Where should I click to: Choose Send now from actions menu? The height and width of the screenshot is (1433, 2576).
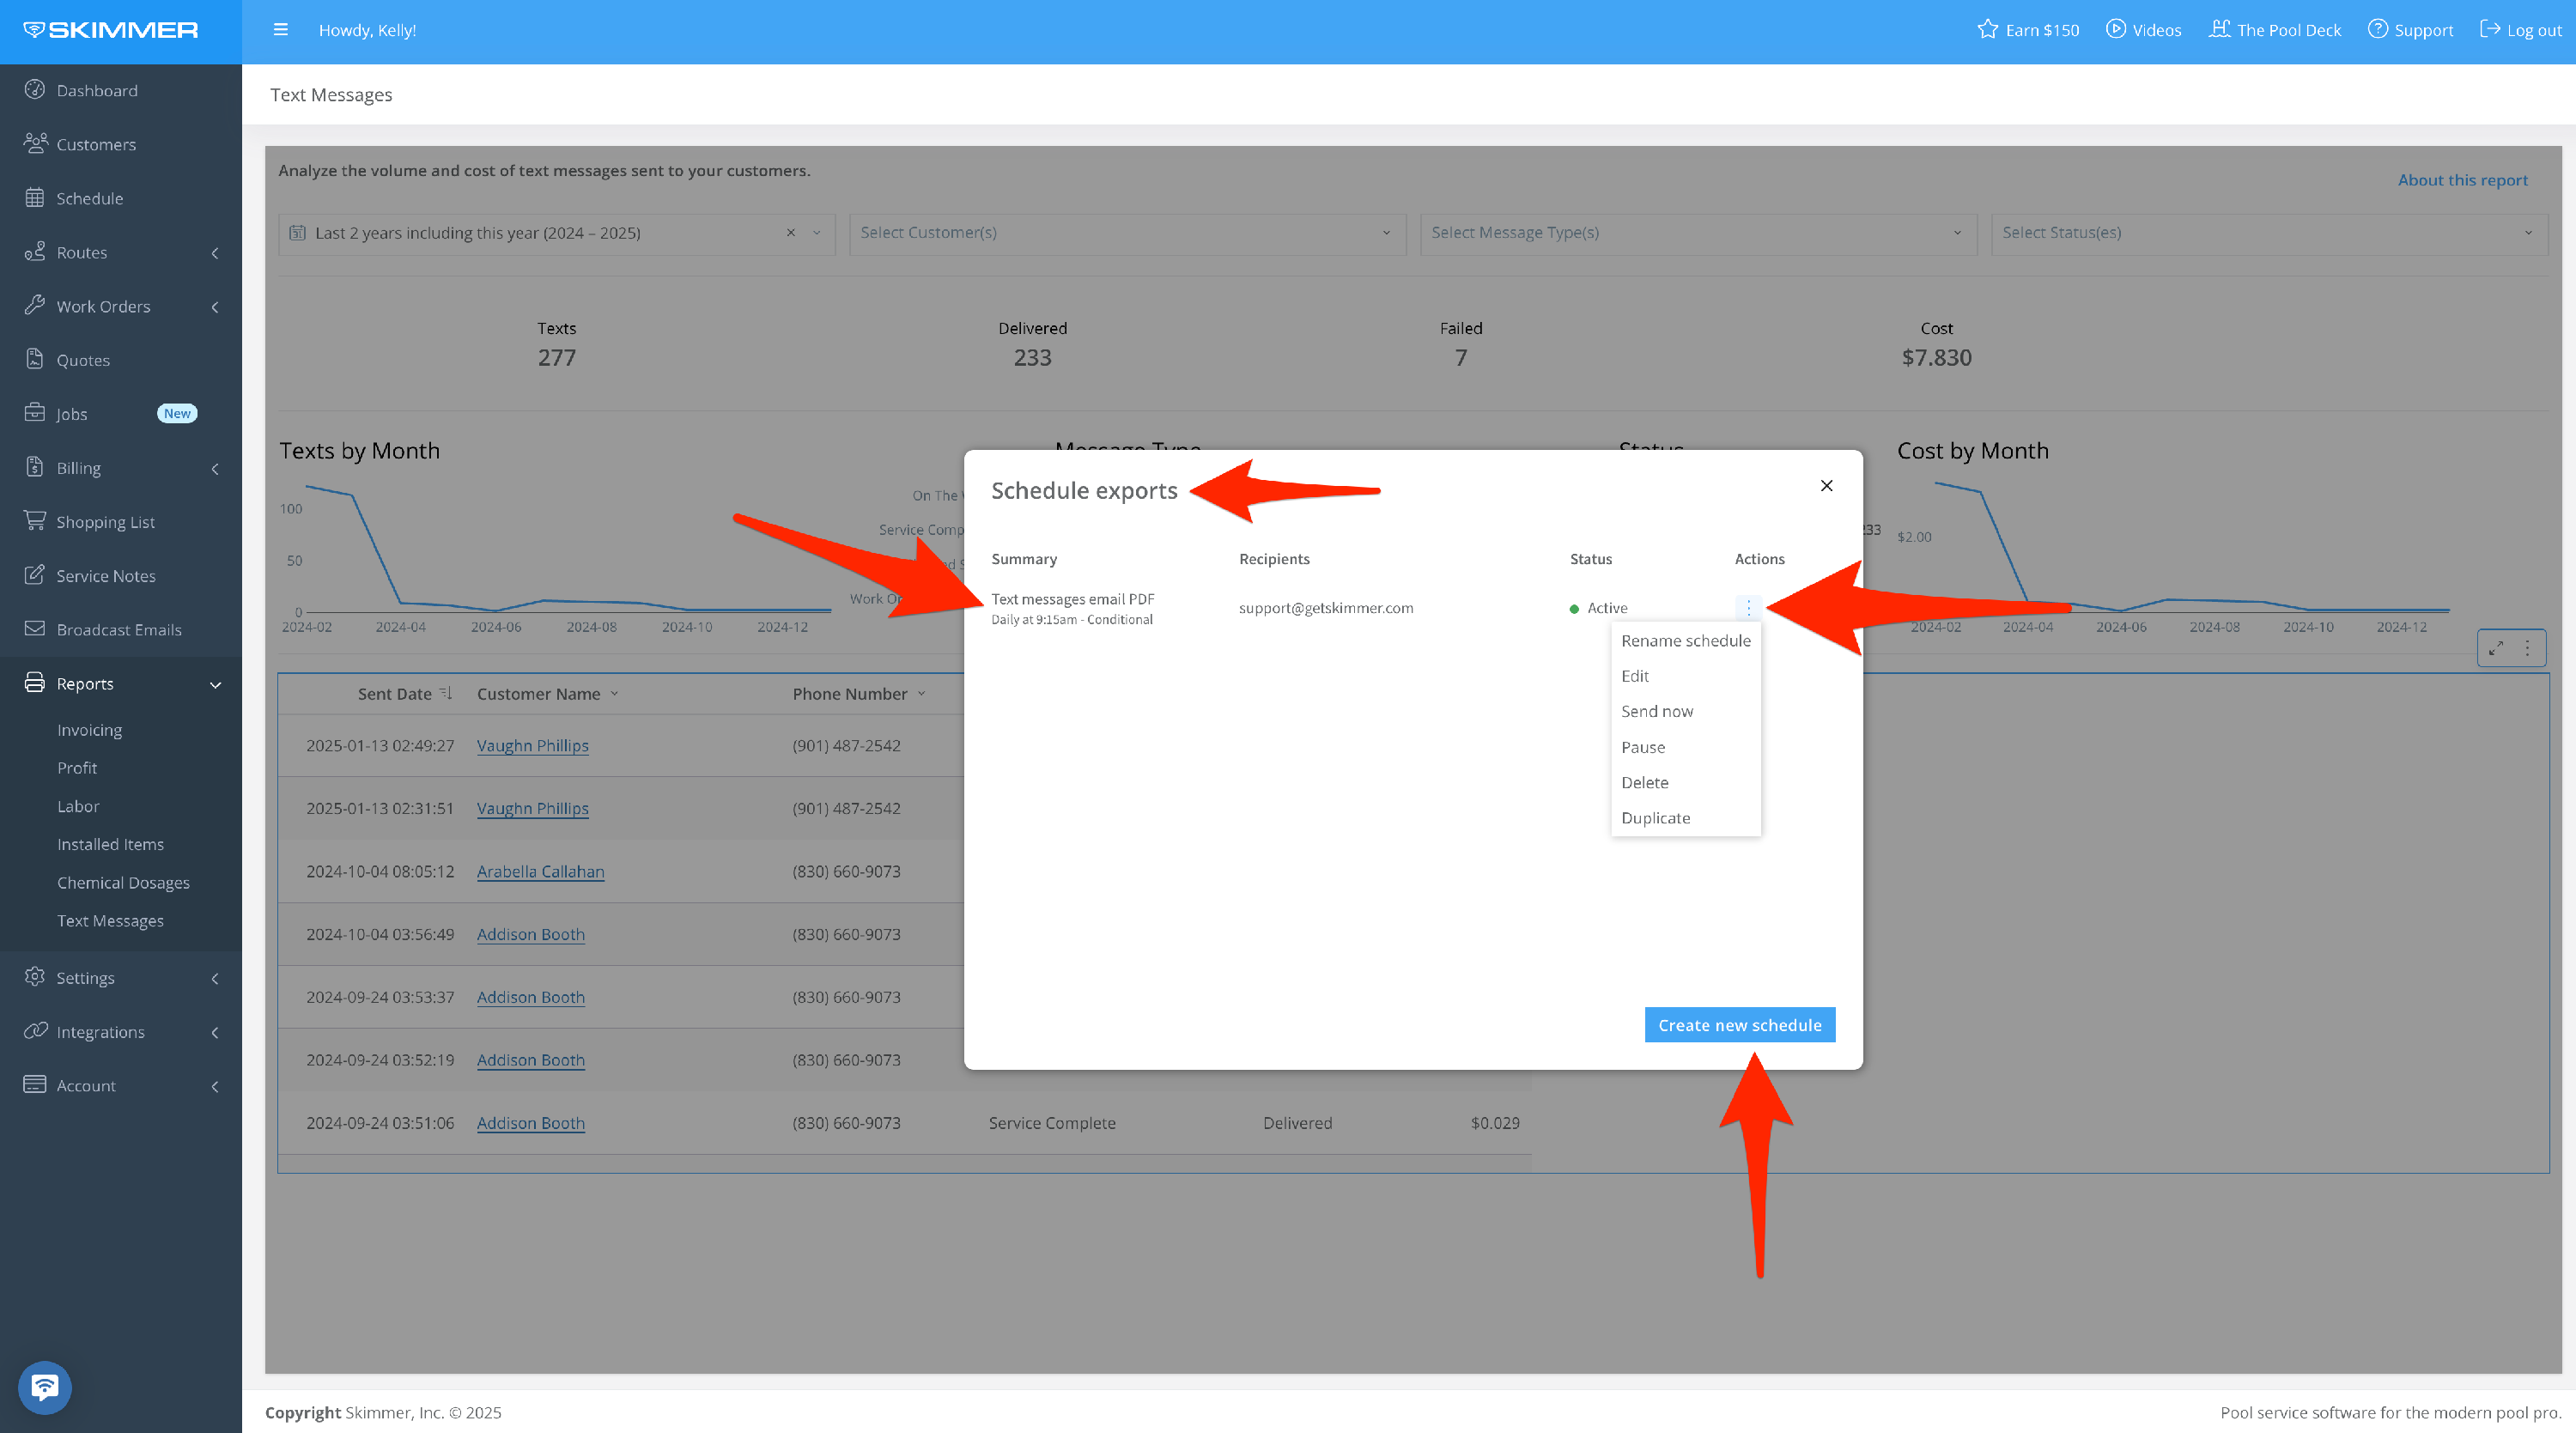pos(1657,711)
